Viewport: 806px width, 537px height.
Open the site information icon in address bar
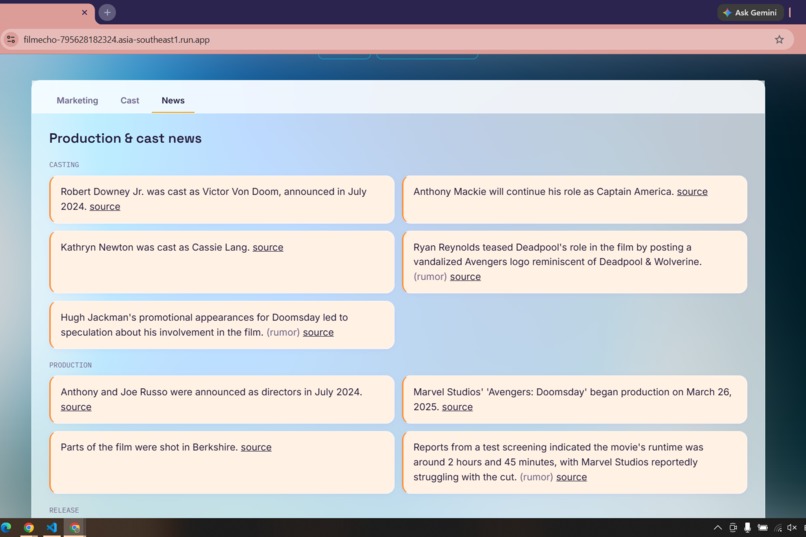tap(11, 40)
